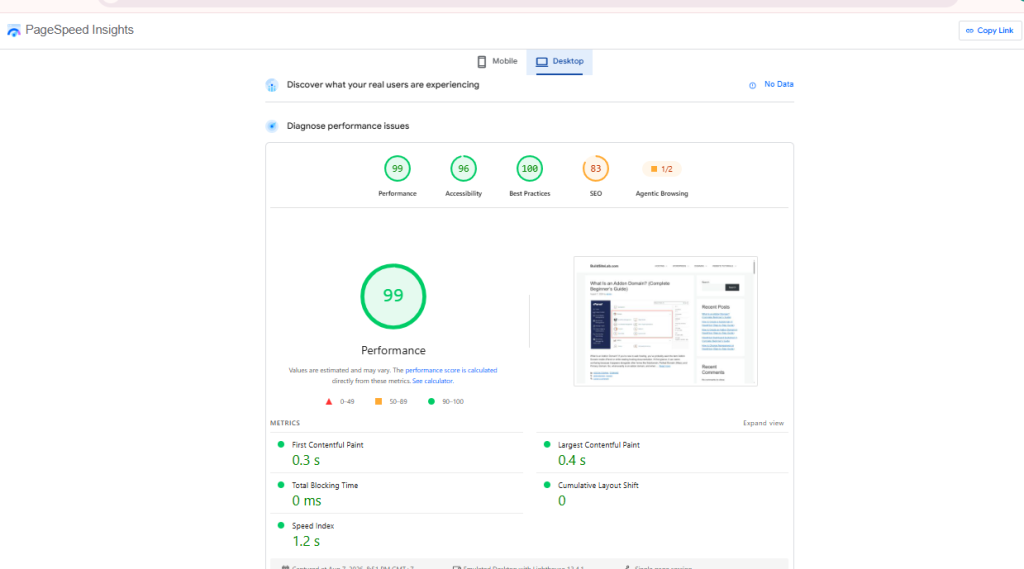Click the mobile phone icon in the tabs
The width and height of the screenshot is (1024, 569).
point(482,61)
